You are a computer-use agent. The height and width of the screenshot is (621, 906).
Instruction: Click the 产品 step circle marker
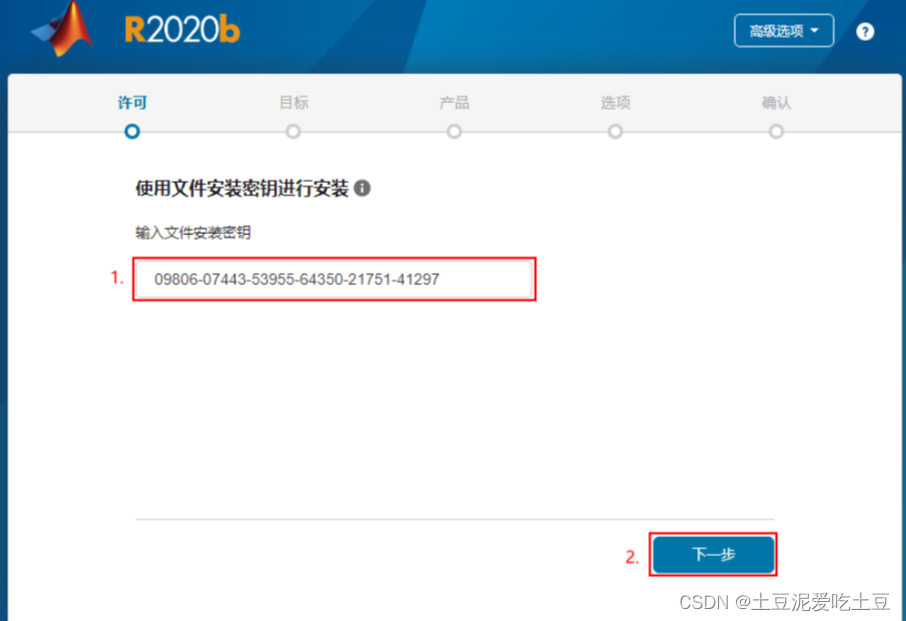click(454, 132)
